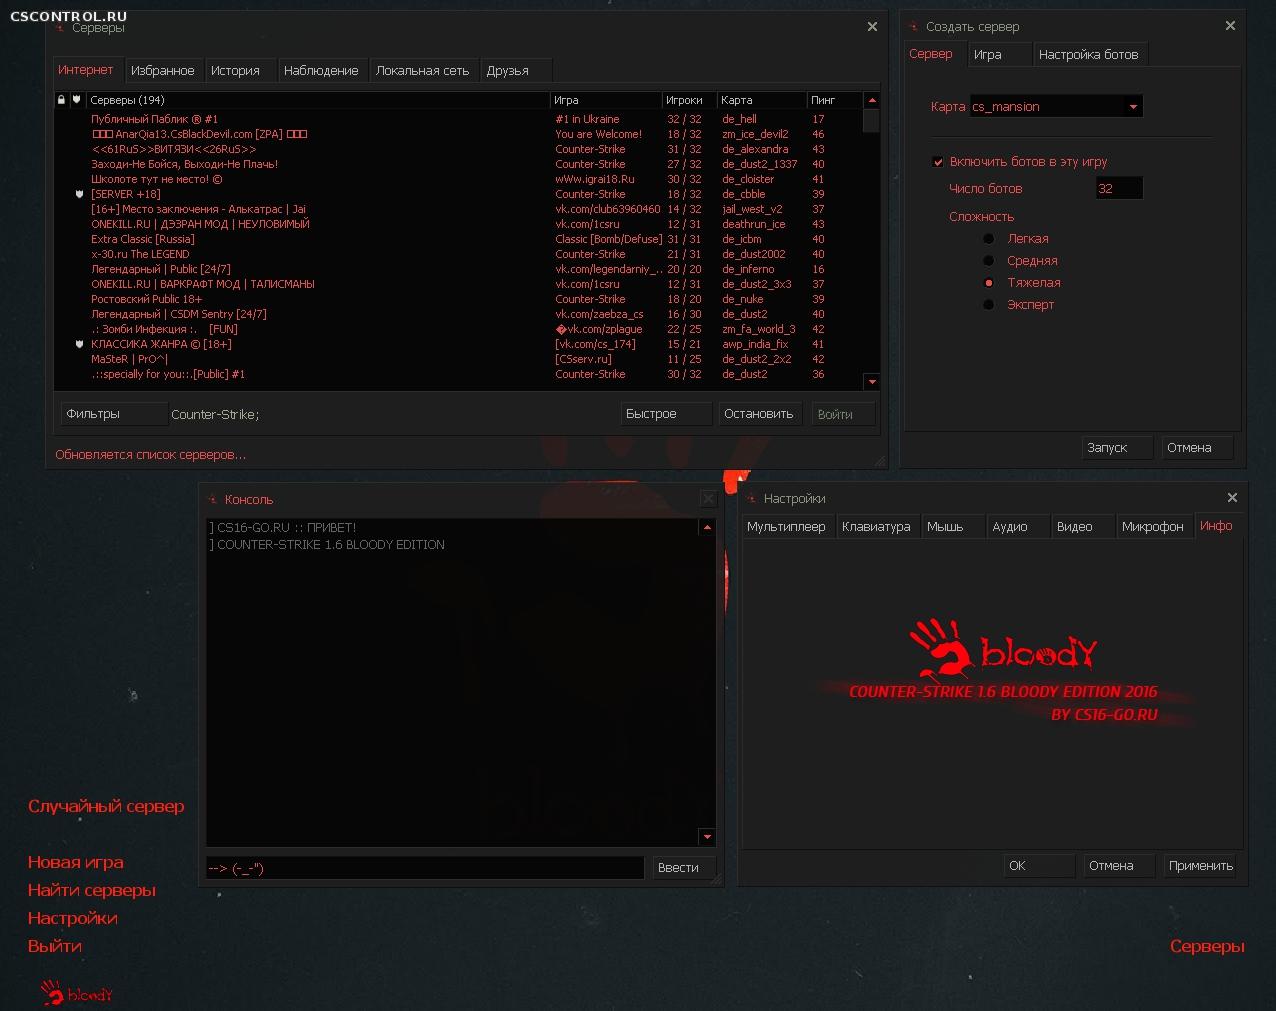
Task: Sort by Серверы (194) column header
Action: click(318, 100)
